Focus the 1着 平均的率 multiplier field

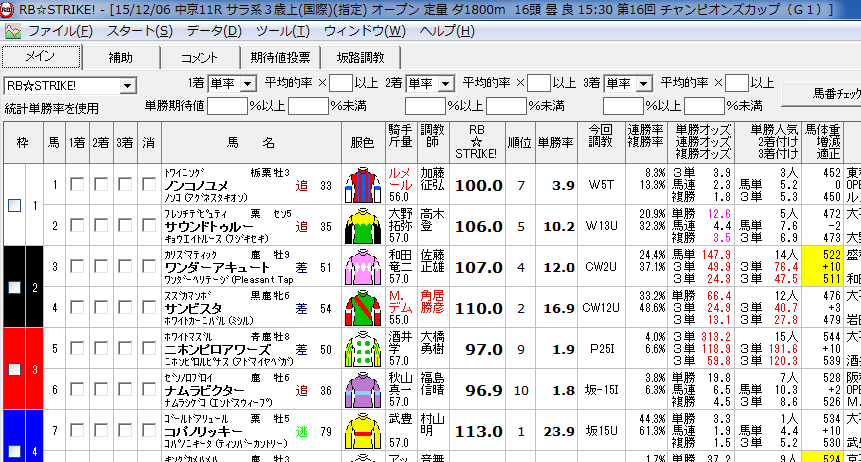tap(340, 84)
